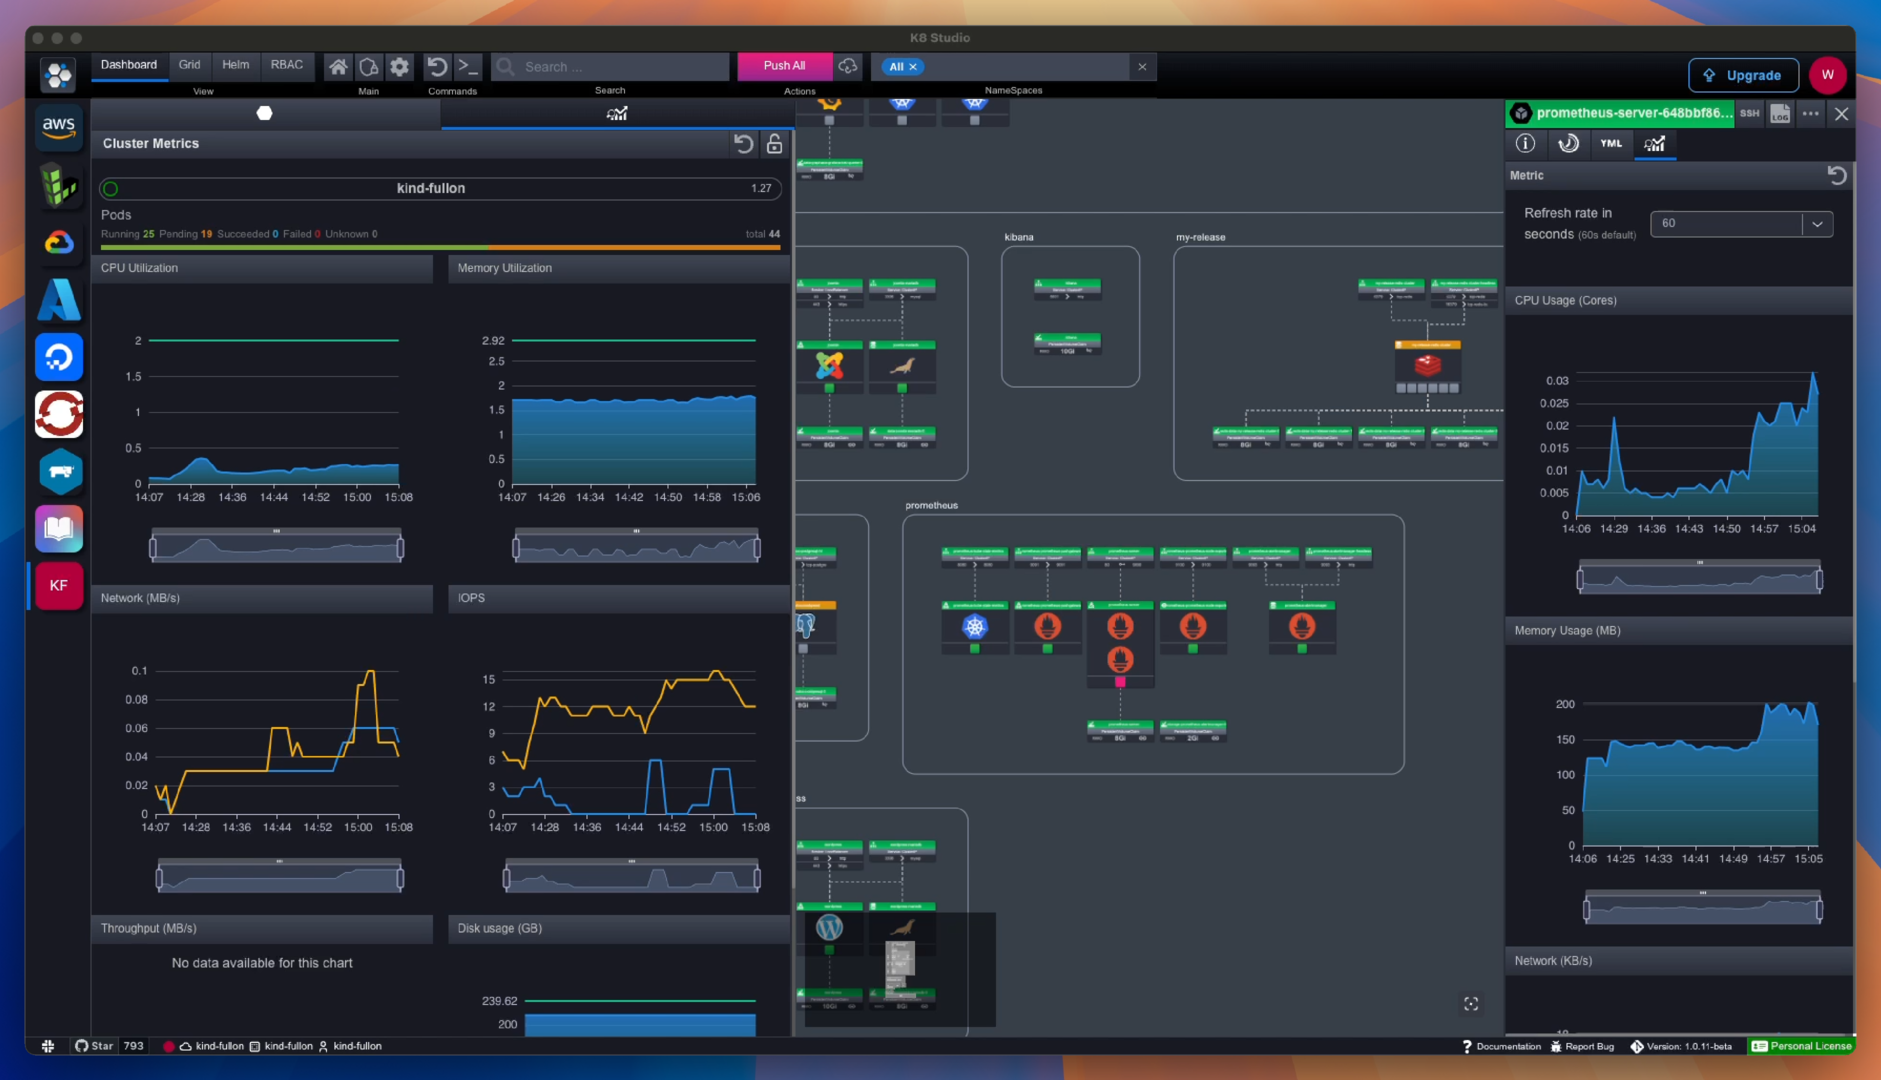1881x1080 pixels.
Task: Click Report Bug in status bar
Action: 1582,1047
